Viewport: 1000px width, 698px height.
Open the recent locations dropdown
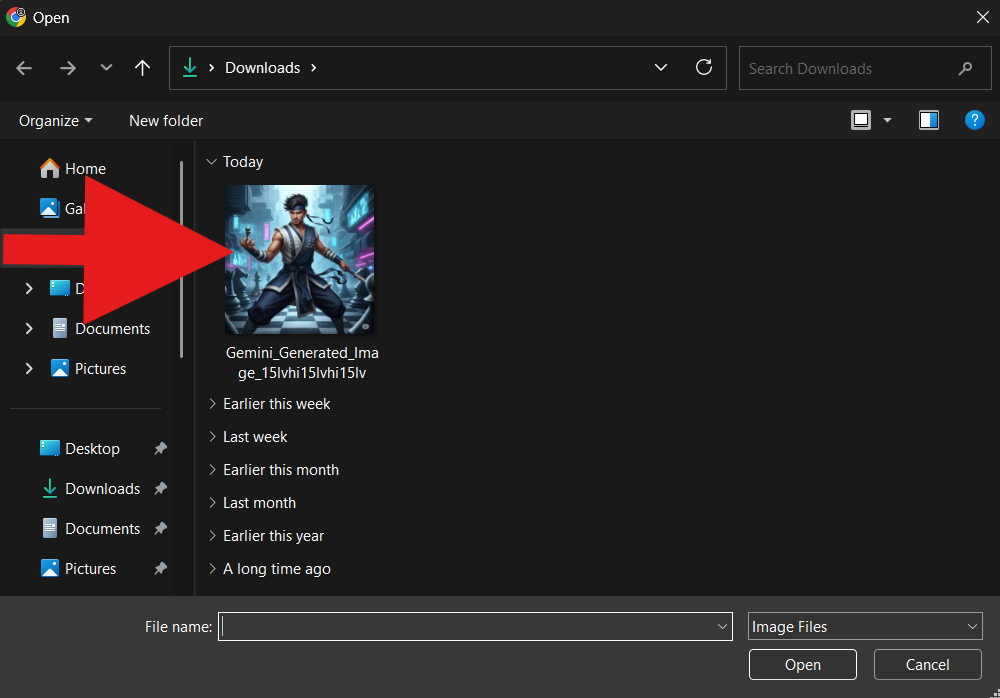coord(106,68)
